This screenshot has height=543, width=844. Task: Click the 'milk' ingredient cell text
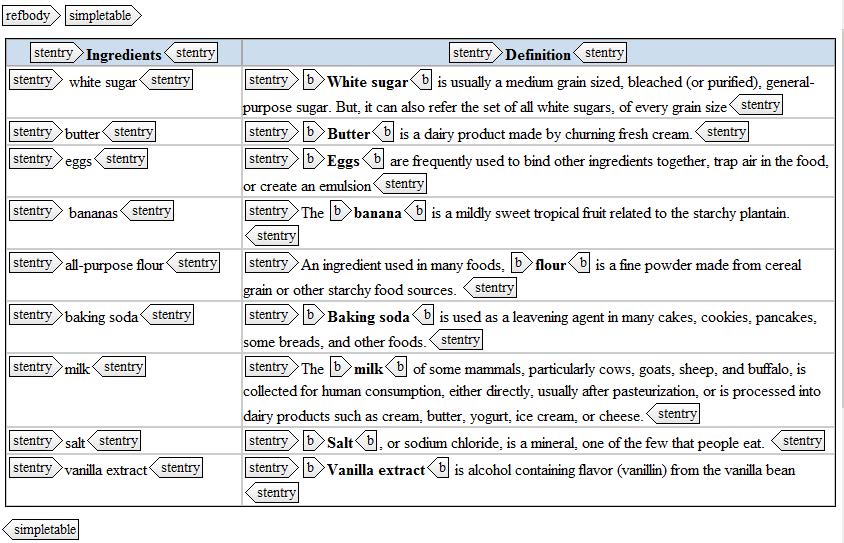pos(78,369)
